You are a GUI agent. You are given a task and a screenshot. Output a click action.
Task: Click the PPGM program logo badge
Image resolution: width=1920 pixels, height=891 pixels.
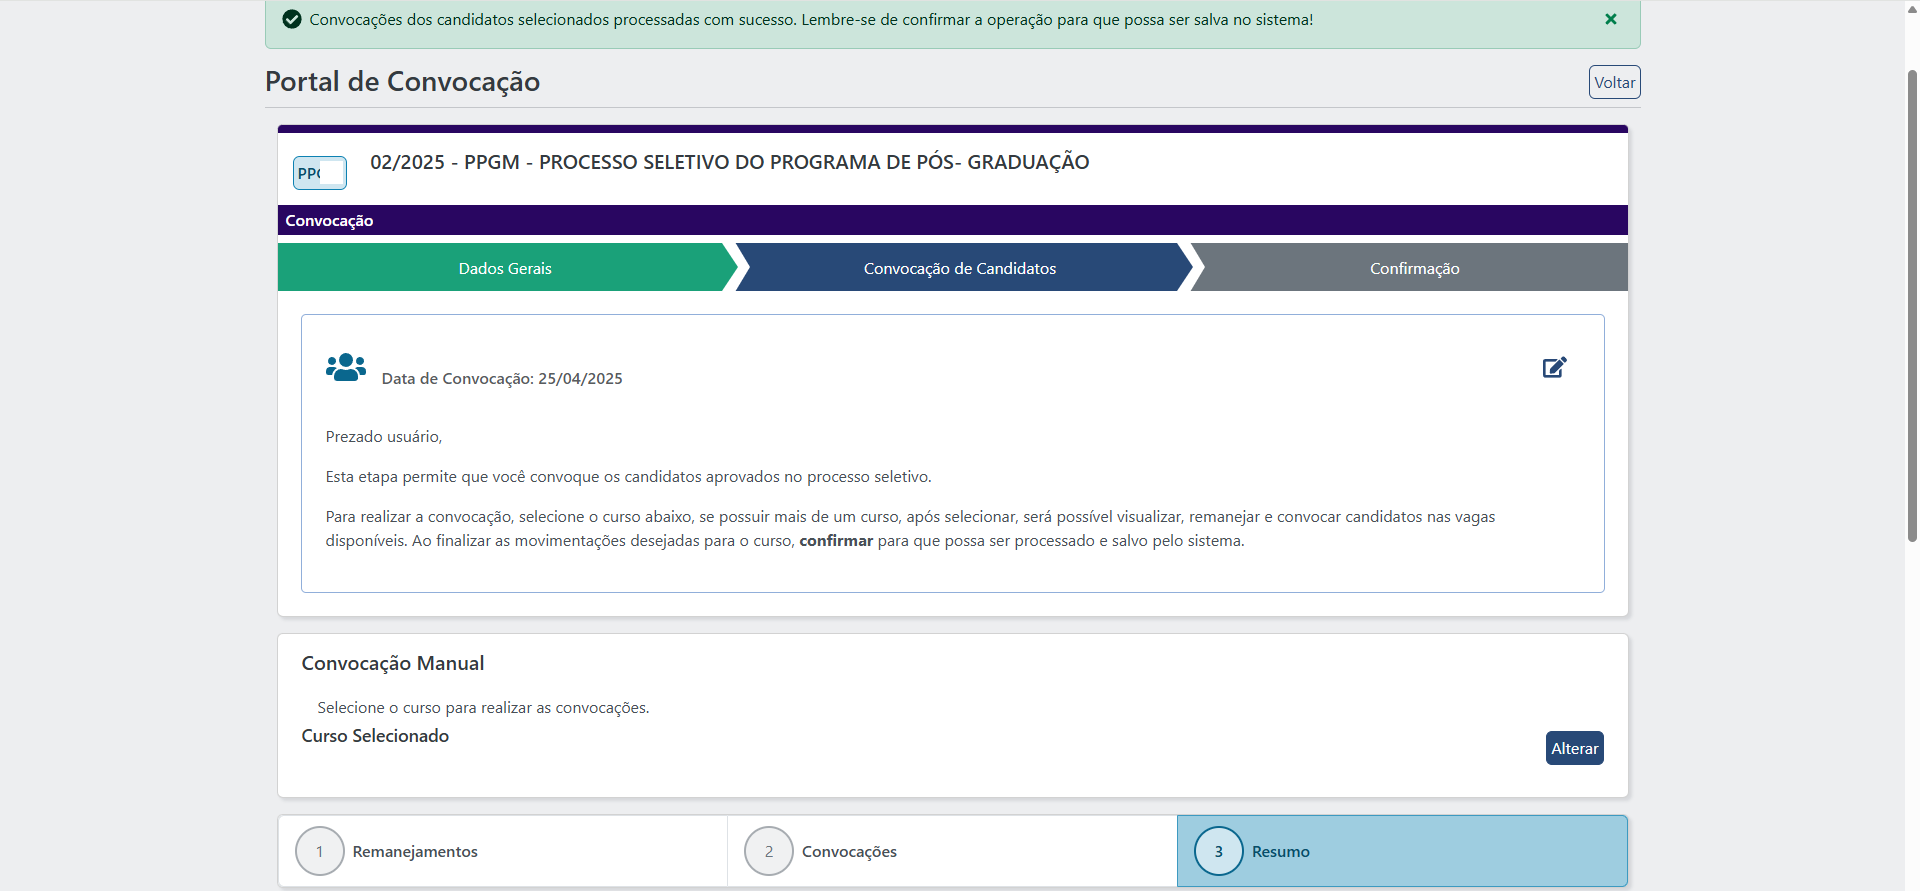pyautogui.click(x=320, y=173)
